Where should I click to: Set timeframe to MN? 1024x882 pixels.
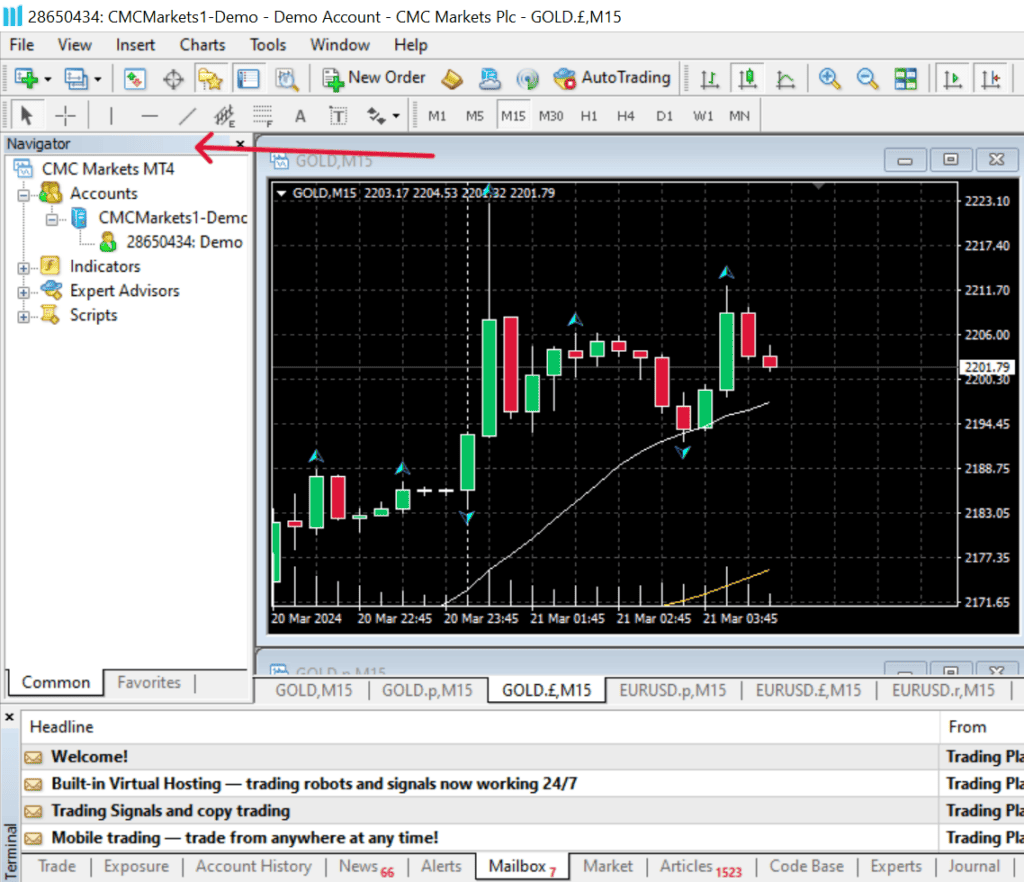pos(739,116)
